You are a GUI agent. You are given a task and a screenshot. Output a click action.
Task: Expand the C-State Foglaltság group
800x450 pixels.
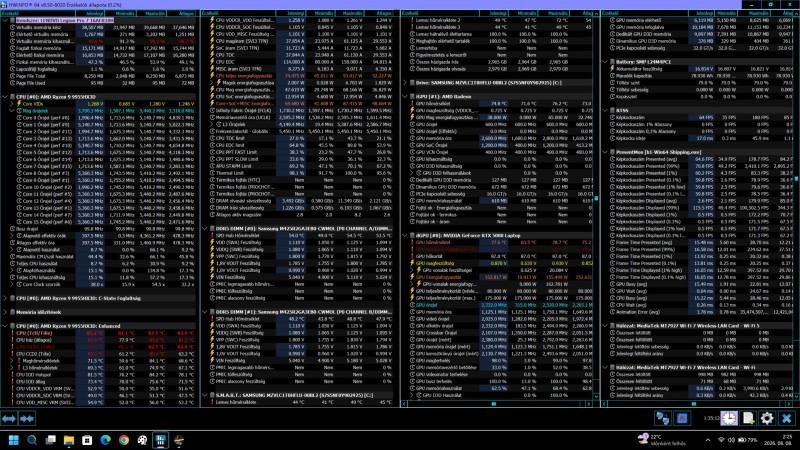(5, 298)
